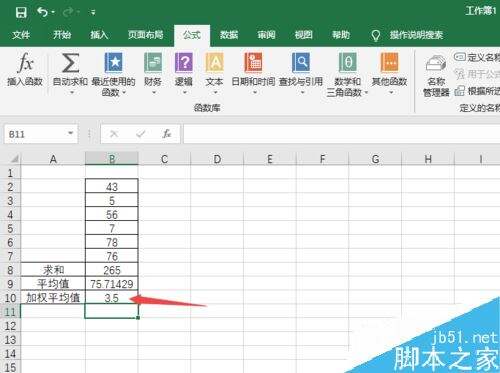Expand the 文本 dropdown arrow
This screenshot has width=500, height=373.
[215, 92]
